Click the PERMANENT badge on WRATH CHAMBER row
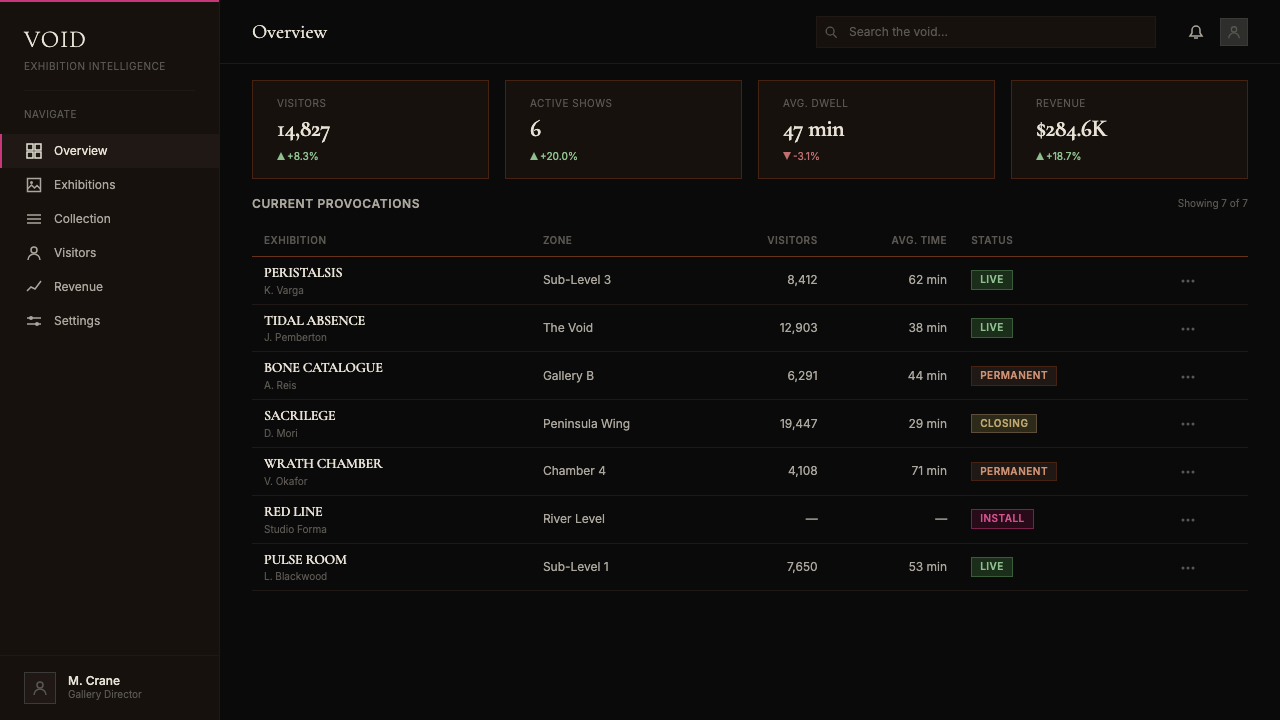Viewport: 1280px width, 720px height. pyautogui.click(x=1014, y=471)
